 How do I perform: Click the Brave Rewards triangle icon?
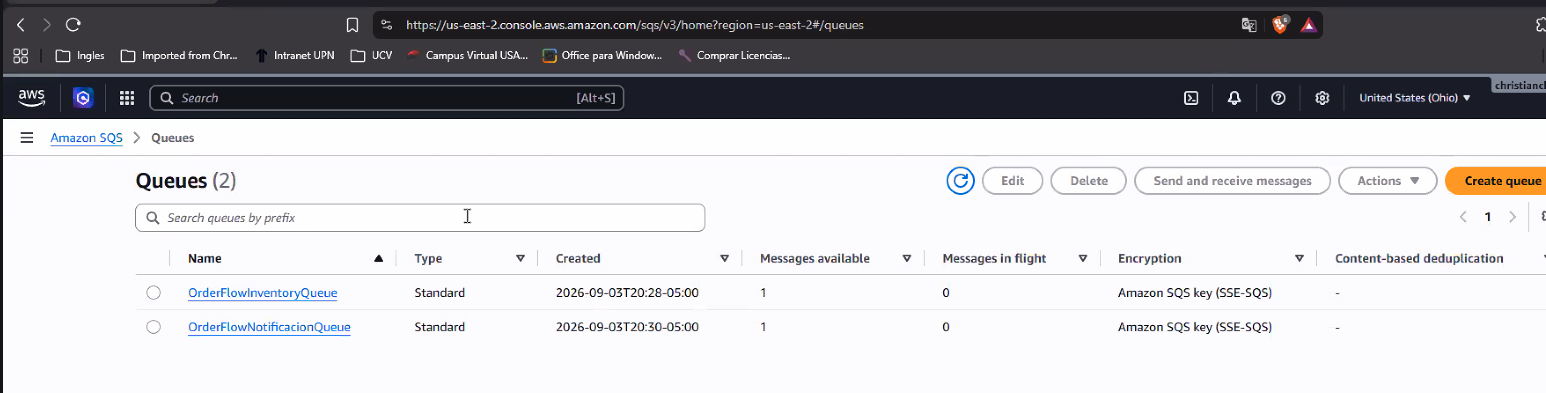coord(1308,25)
